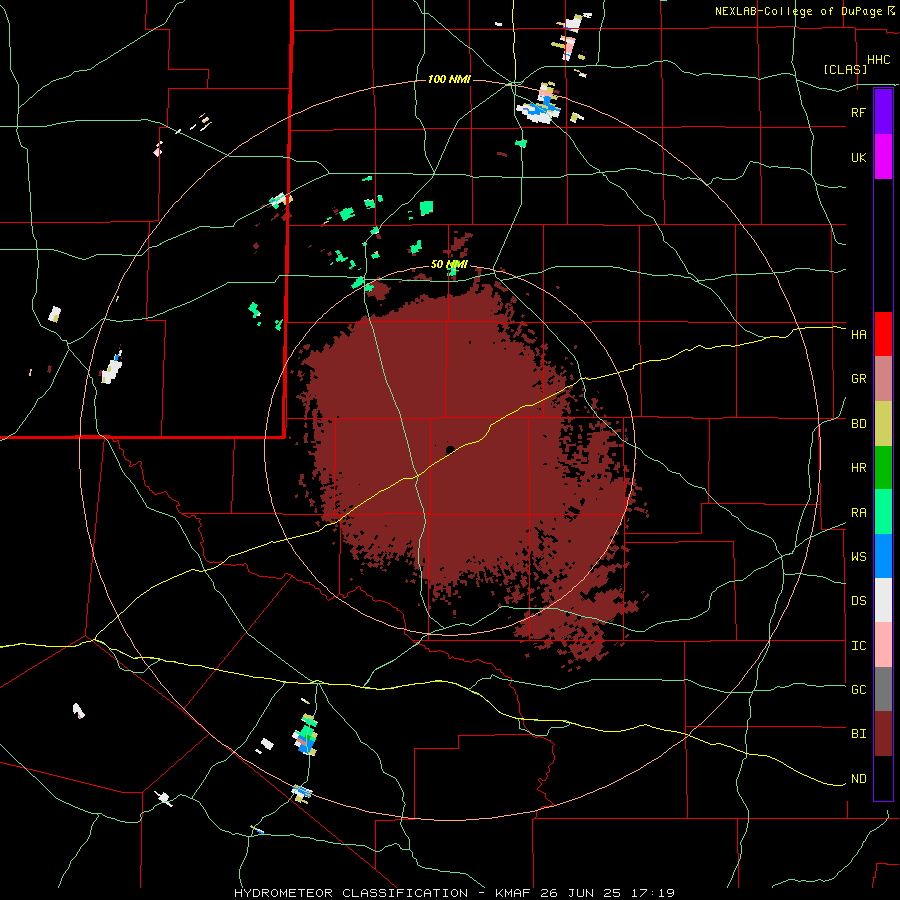Image resolution: width=900 pixels, height=900 pixels.
Task: Click the black radar site dot
Action: [x=451, y=449]
